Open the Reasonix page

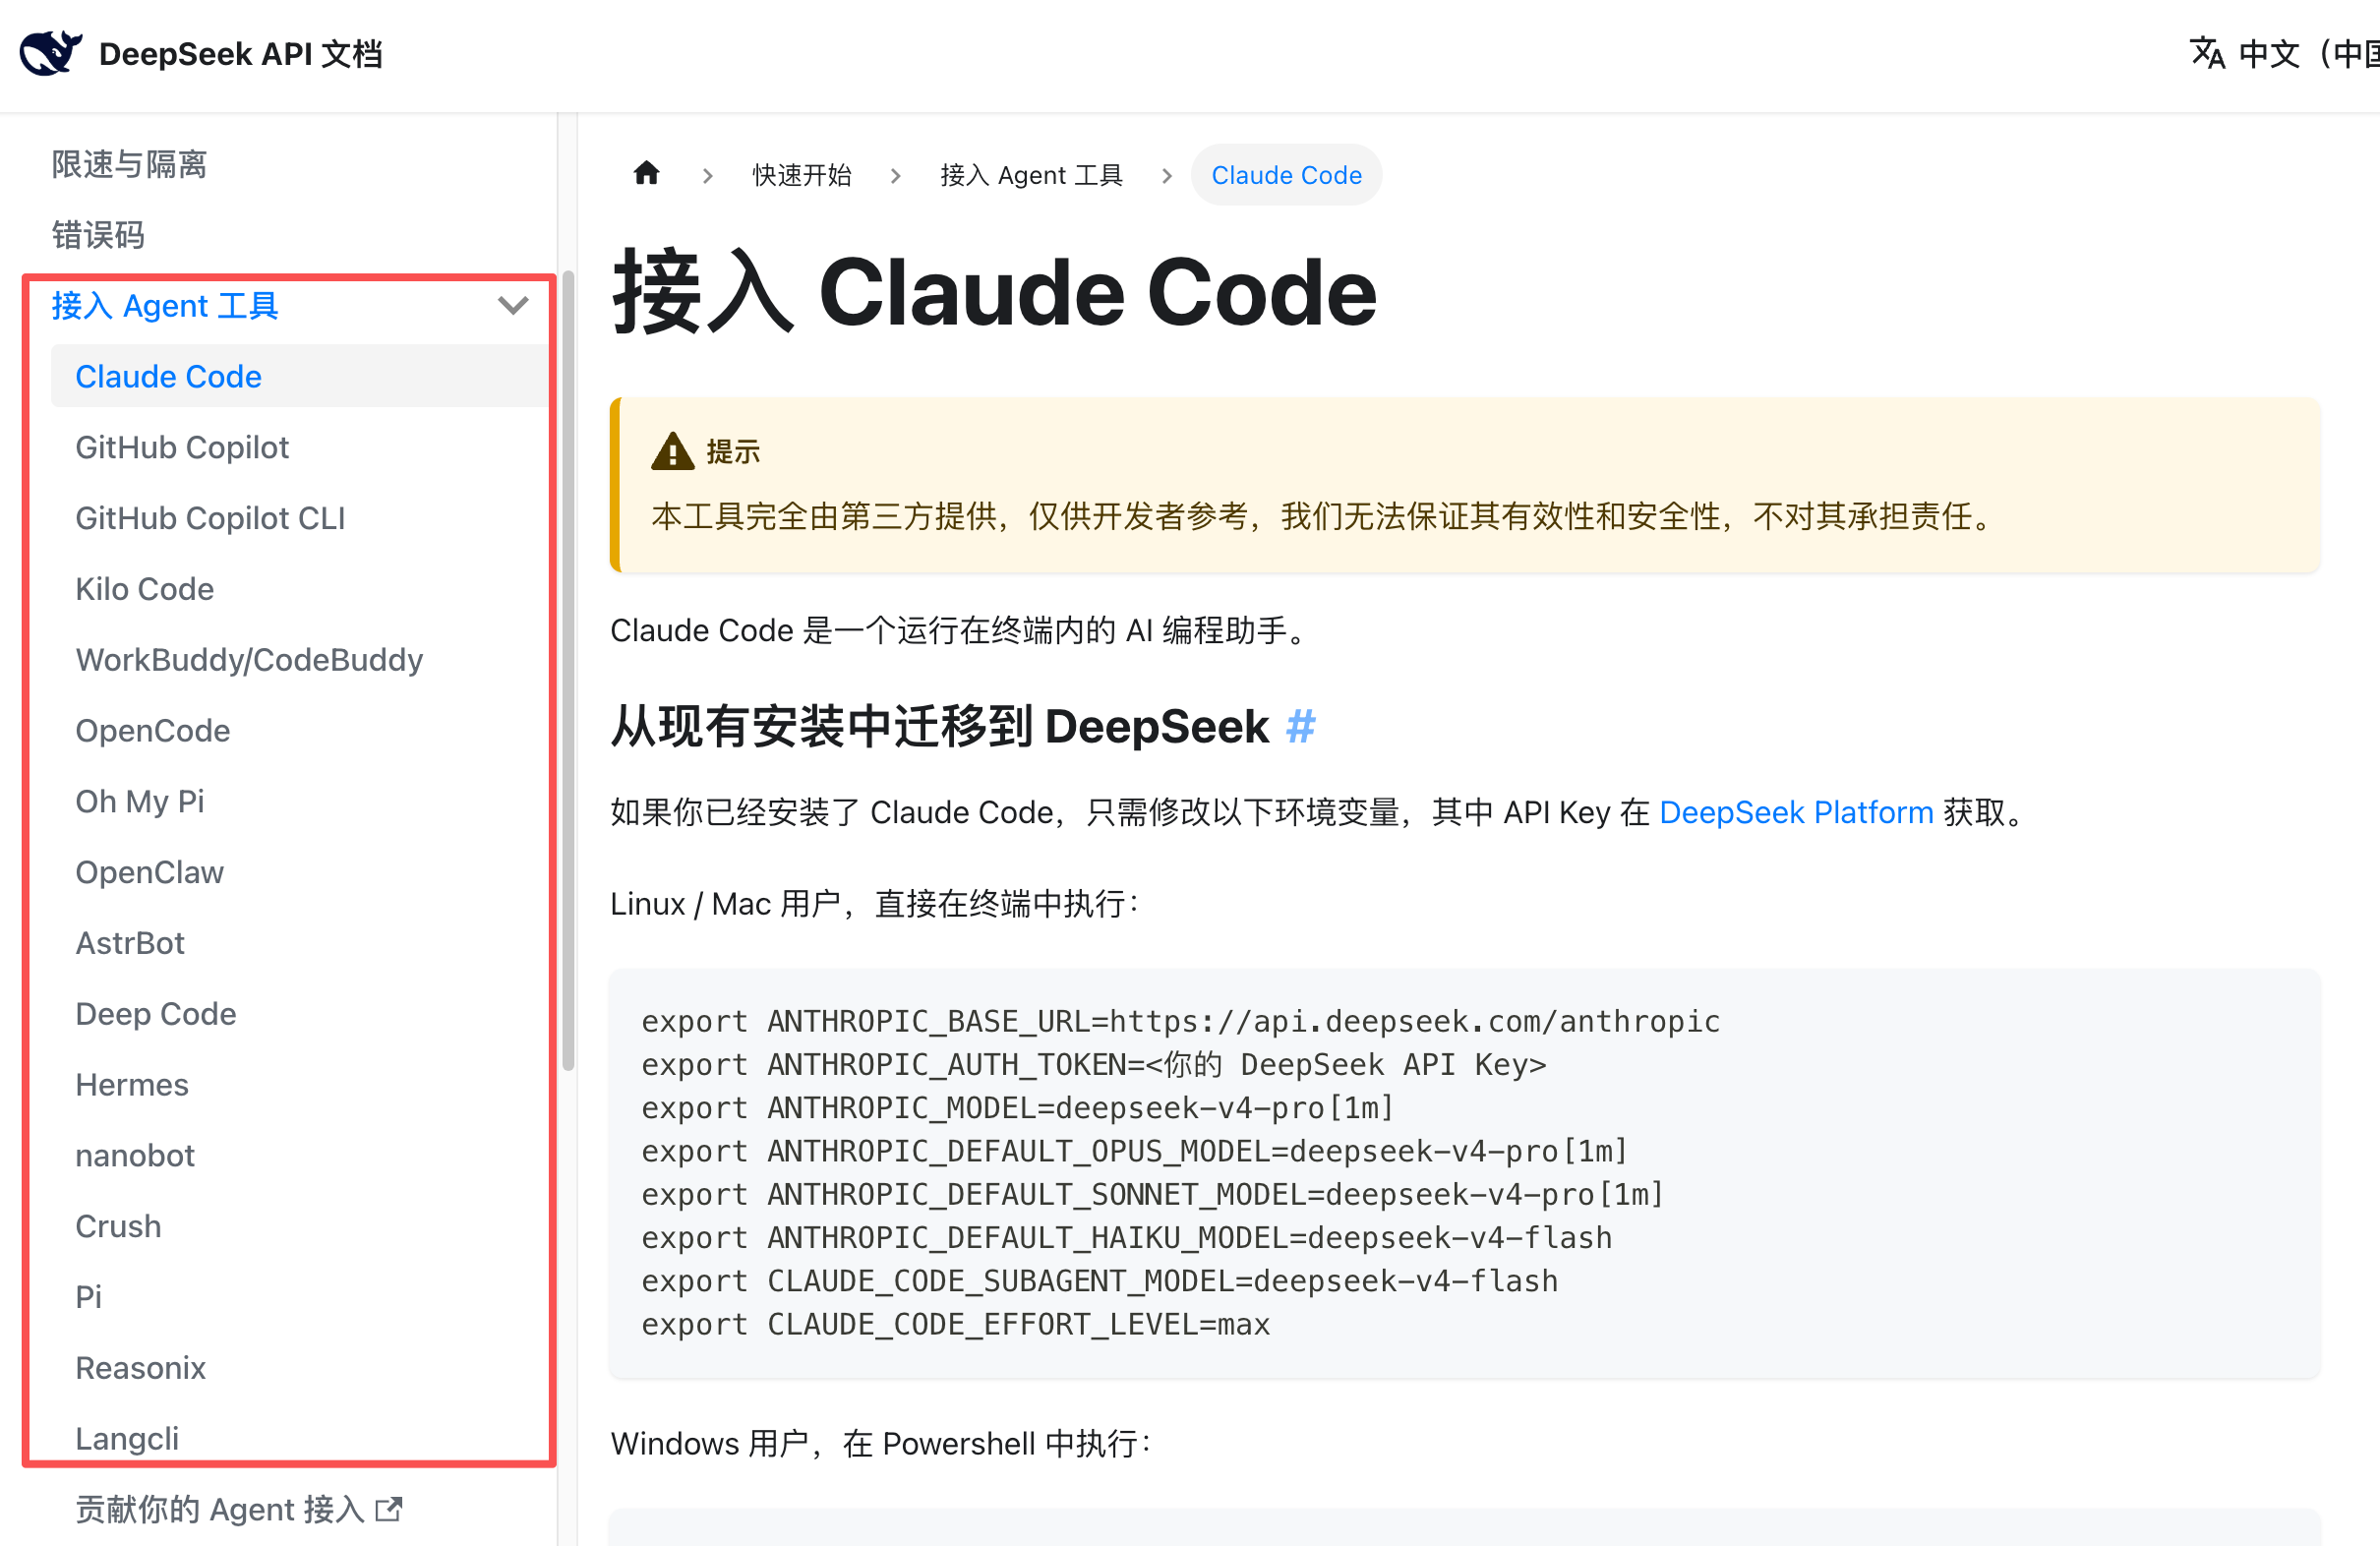141,1368
